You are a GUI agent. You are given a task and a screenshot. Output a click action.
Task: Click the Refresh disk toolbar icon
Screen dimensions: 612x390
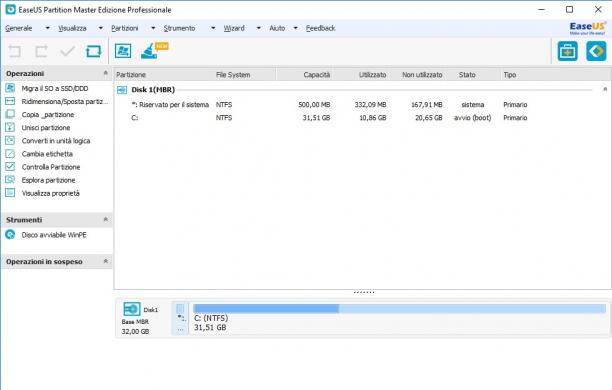pyautogui.click(x=93, y=51)
